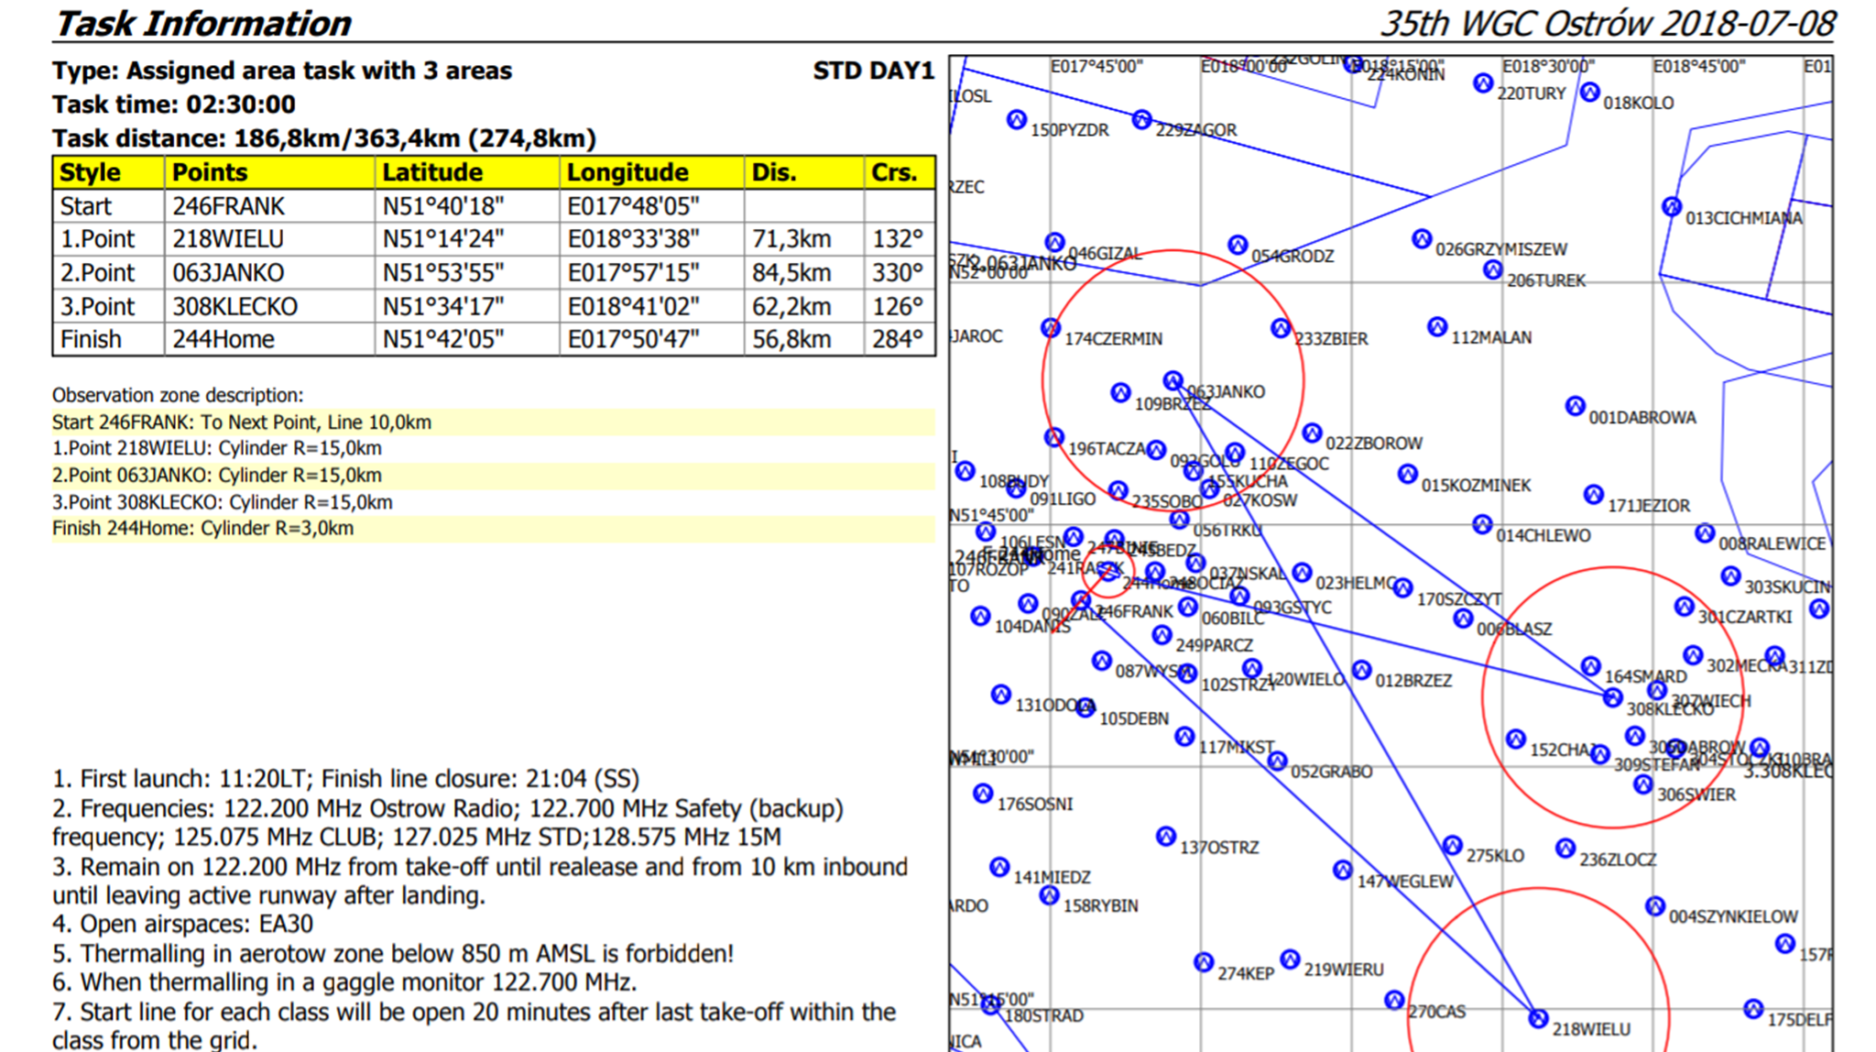Select the 137OSTRZ waypoint marker
The height and width of the screenshot is (1052, 1876).
point(1165,836)
